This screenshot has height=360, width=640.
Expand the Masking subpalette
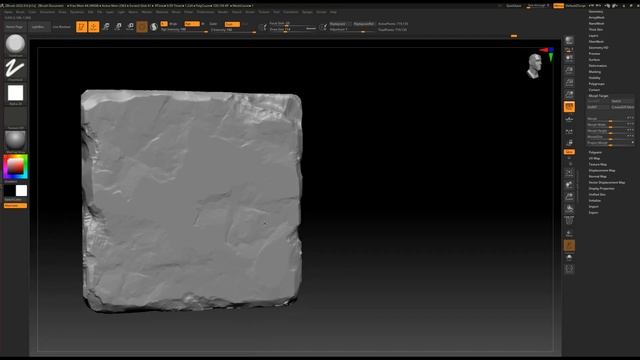[595, 72]
